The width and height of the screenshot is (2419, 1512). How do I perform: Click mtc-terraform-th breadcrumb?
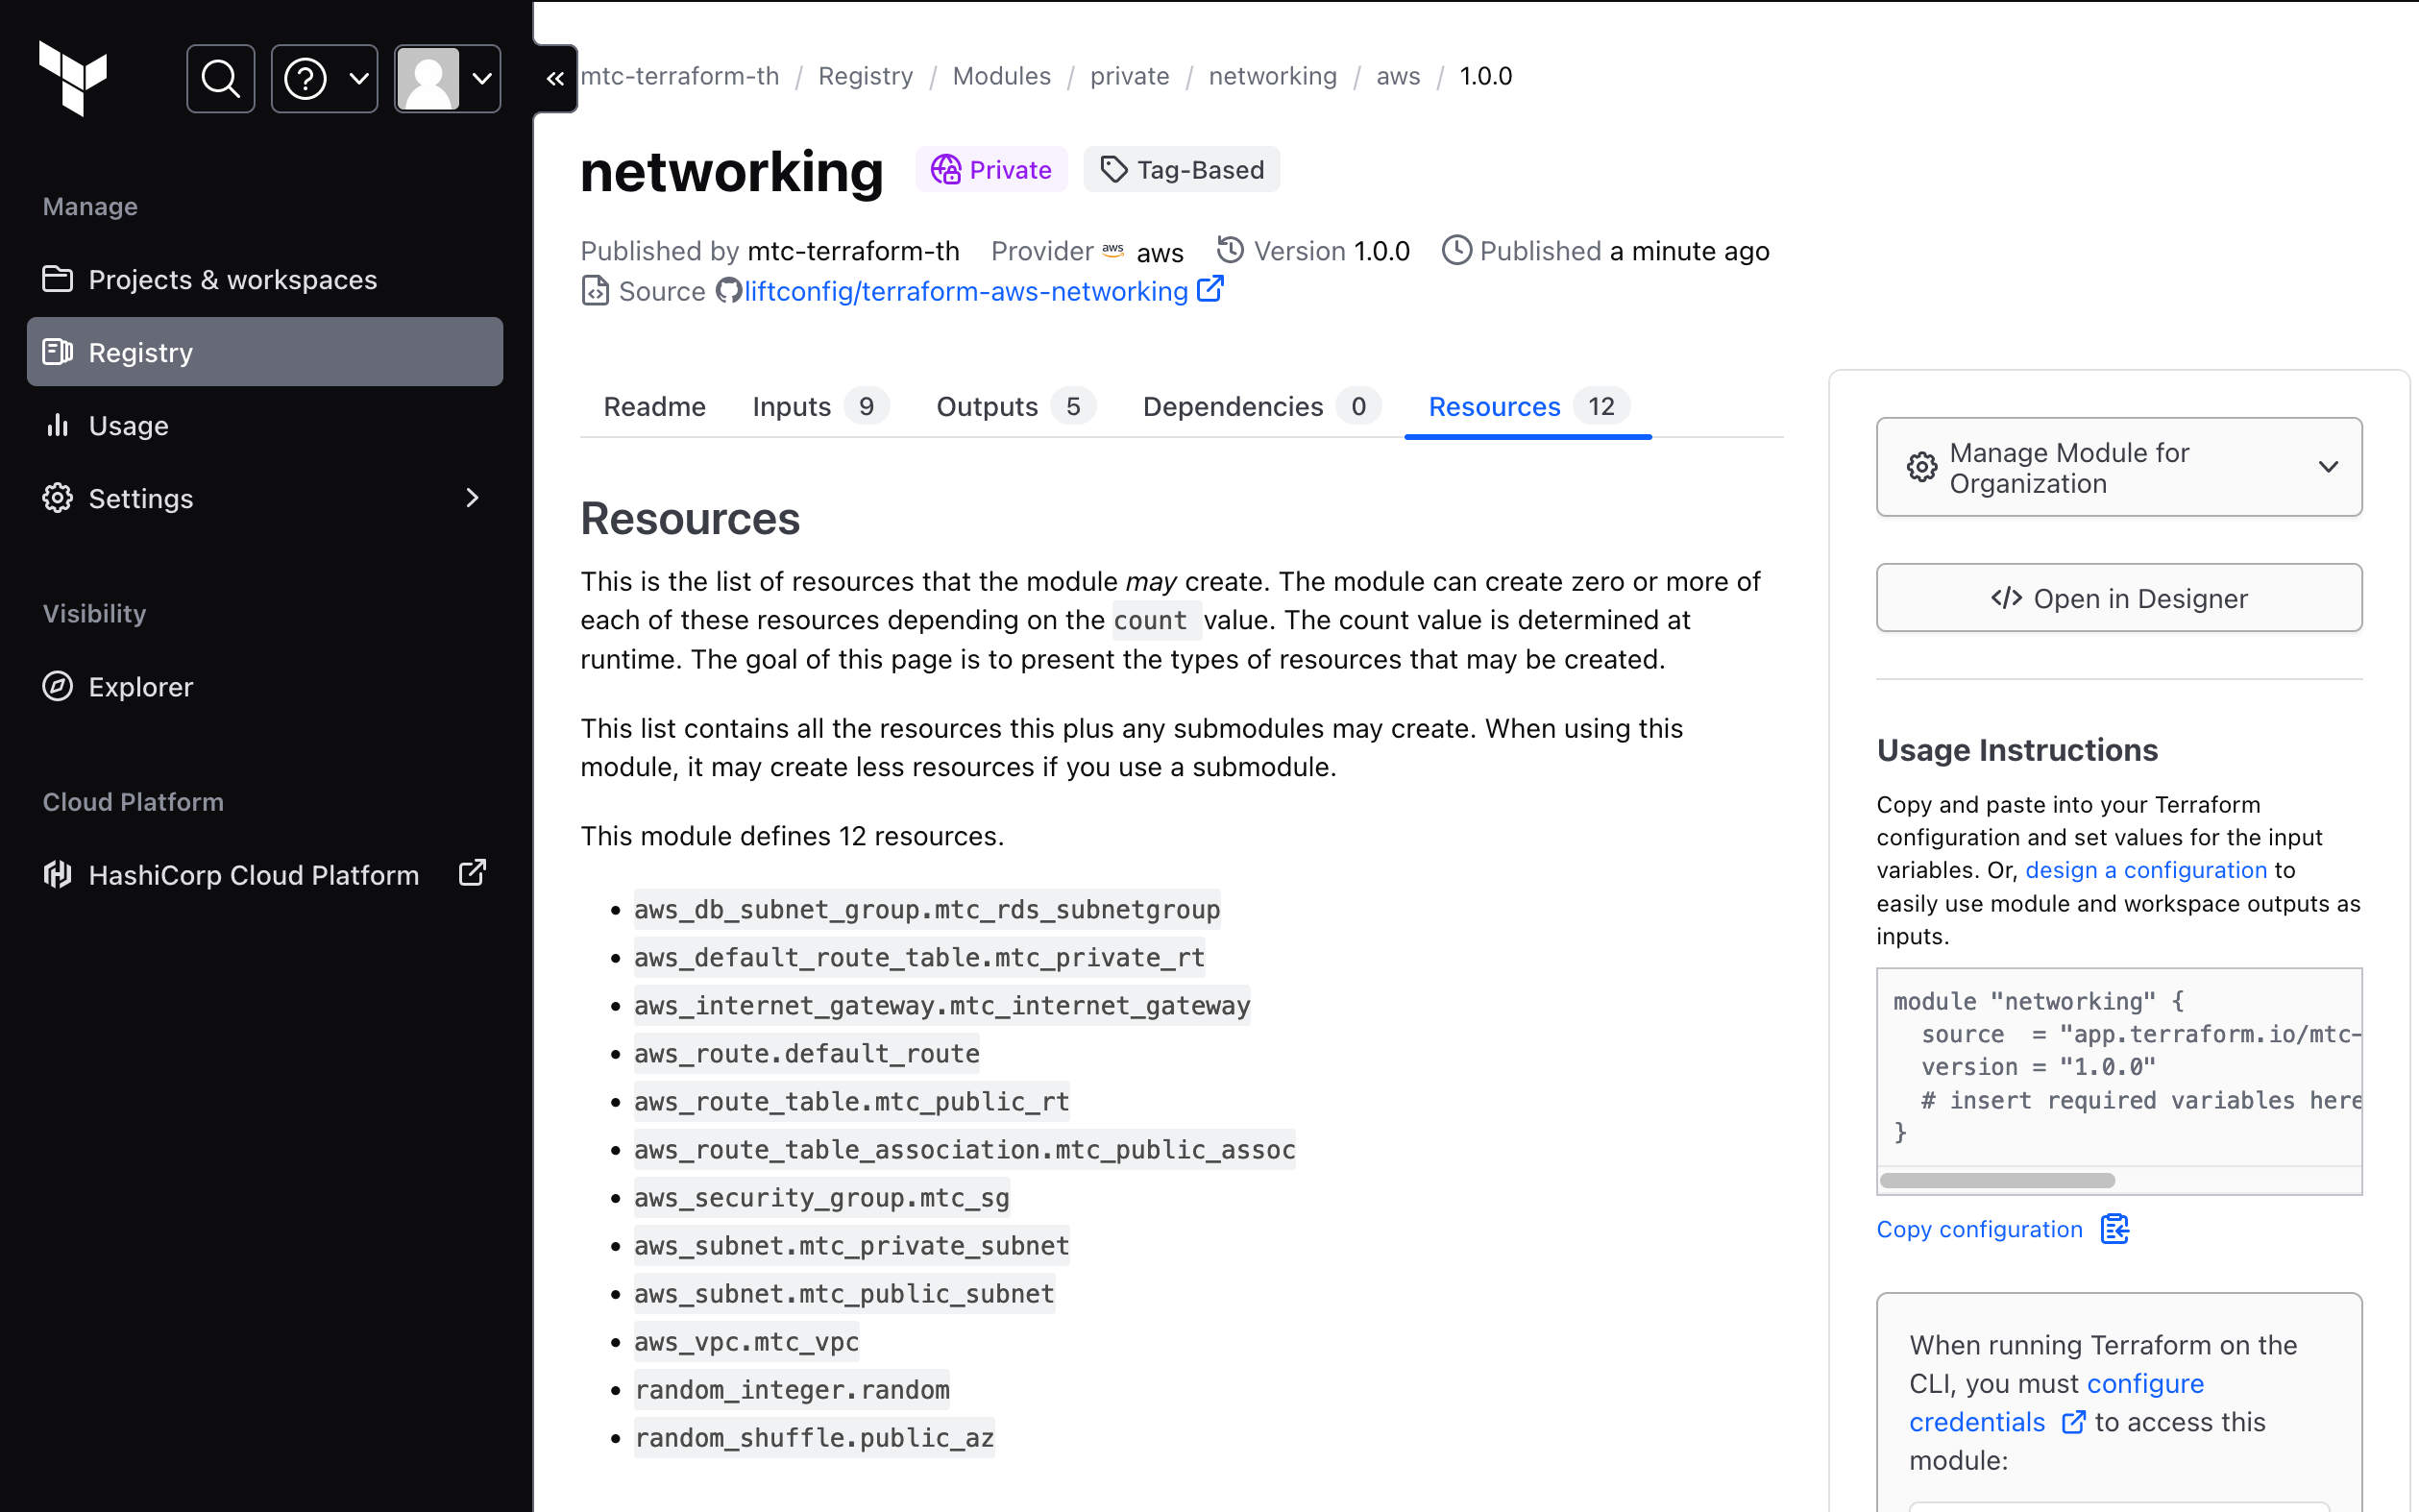(680, 76)
